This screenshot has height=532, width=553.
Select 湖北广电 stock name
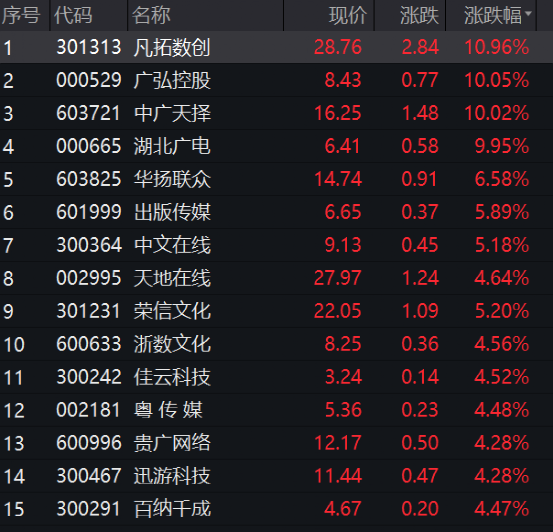pos(172,146)
